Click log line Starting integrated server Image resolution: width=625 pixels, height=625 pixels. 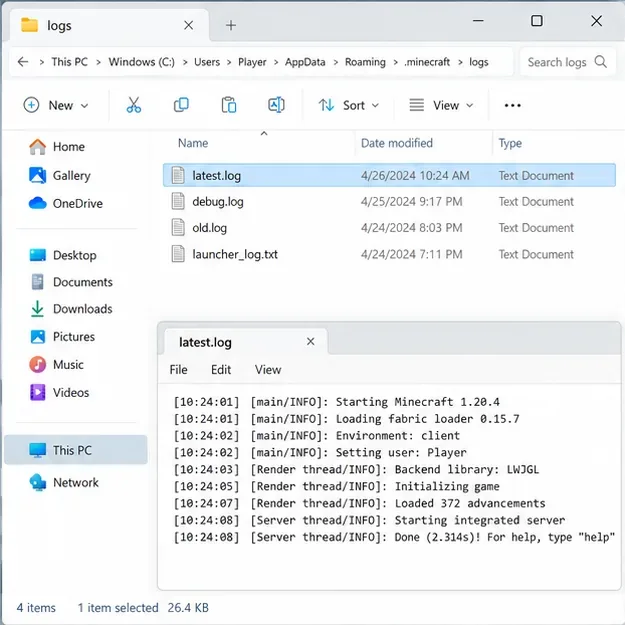pos(369,521)
